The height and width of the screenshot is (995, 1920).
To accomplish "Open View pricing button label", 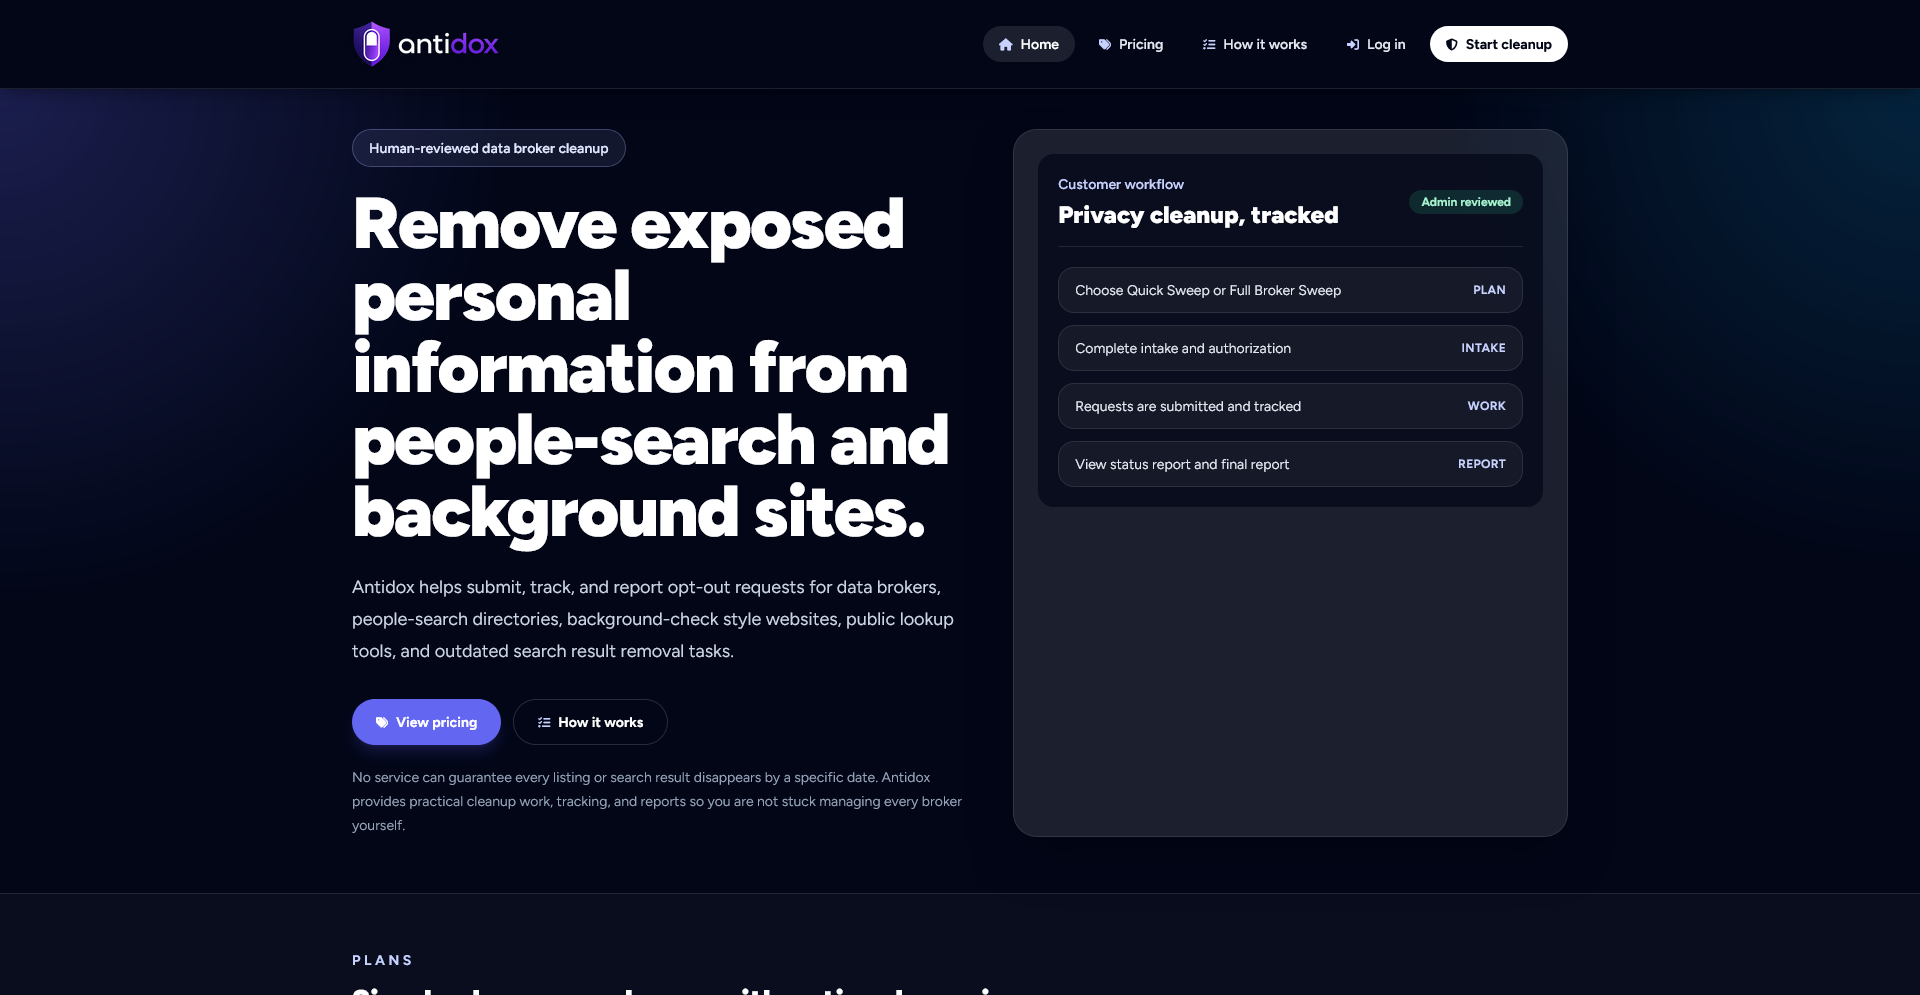I will (x=436, y=722).
